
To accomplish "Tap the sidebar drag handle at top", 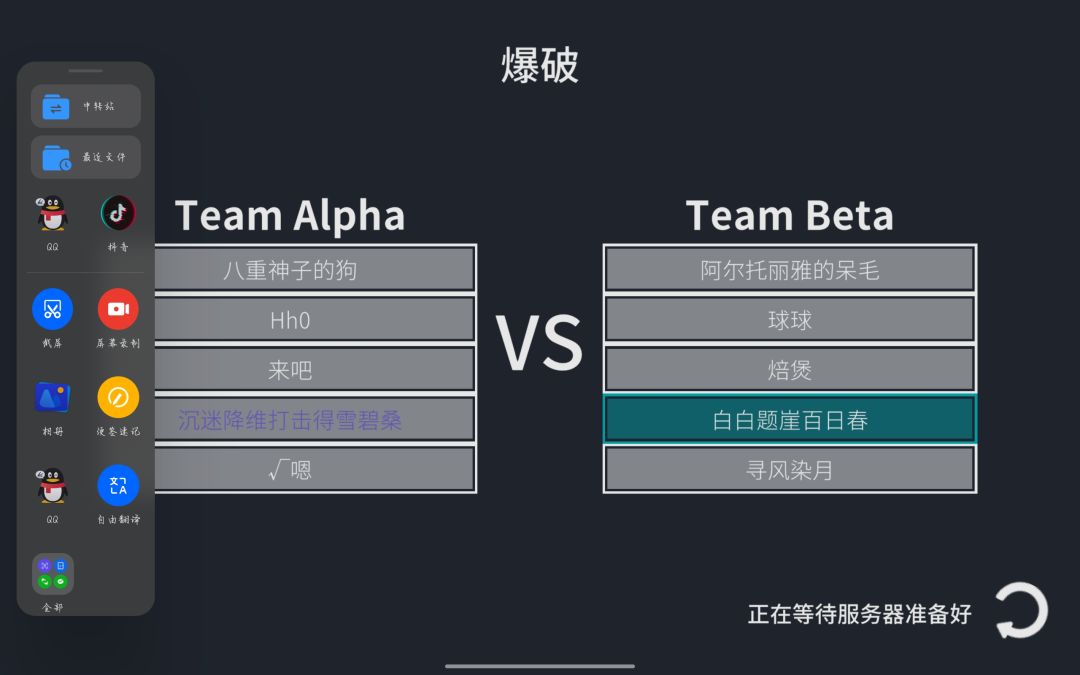I will (x=85, y=70).
